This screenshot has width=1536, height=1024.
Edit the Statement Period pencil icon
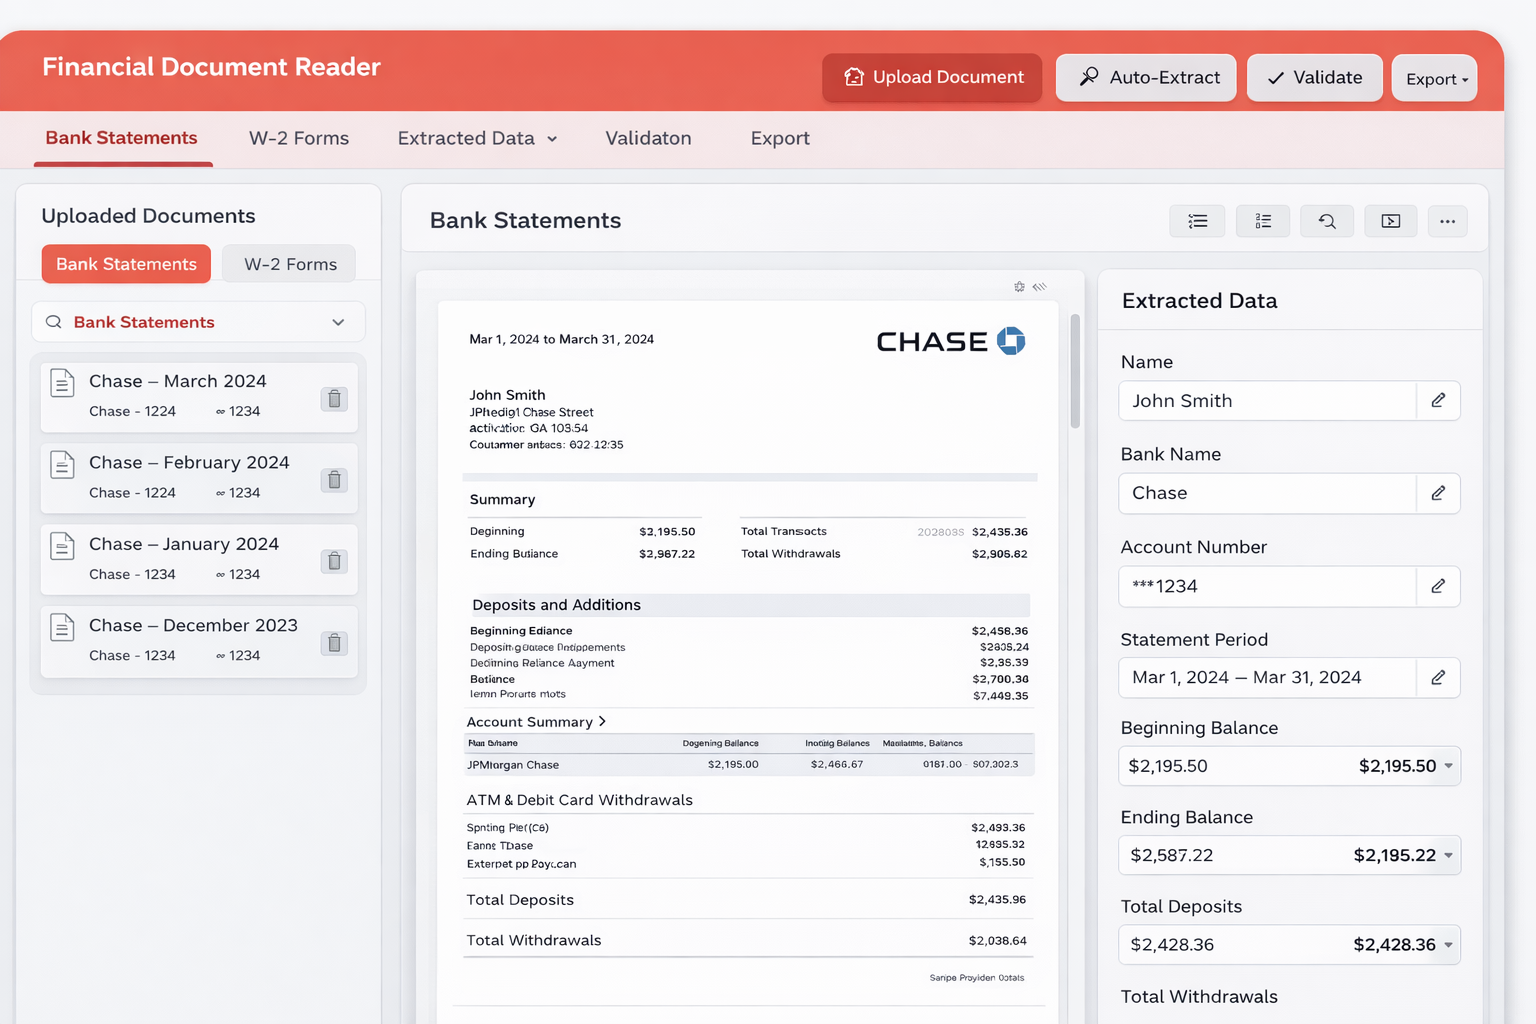pyautogui.click(x=1438, y=677)
